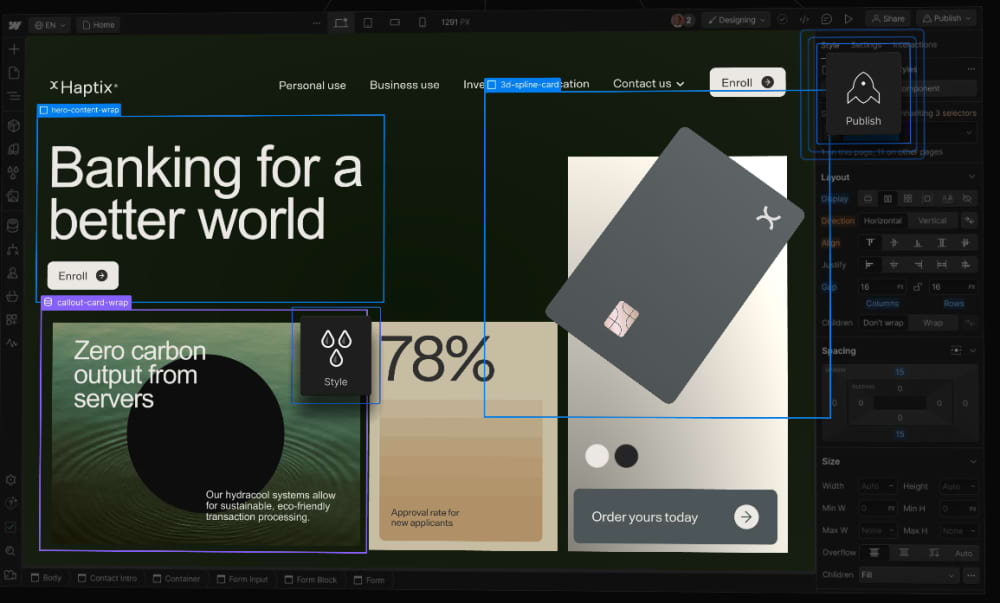Click the column gap 16 input
This screenshot has height=603, width=1000.
881,287
